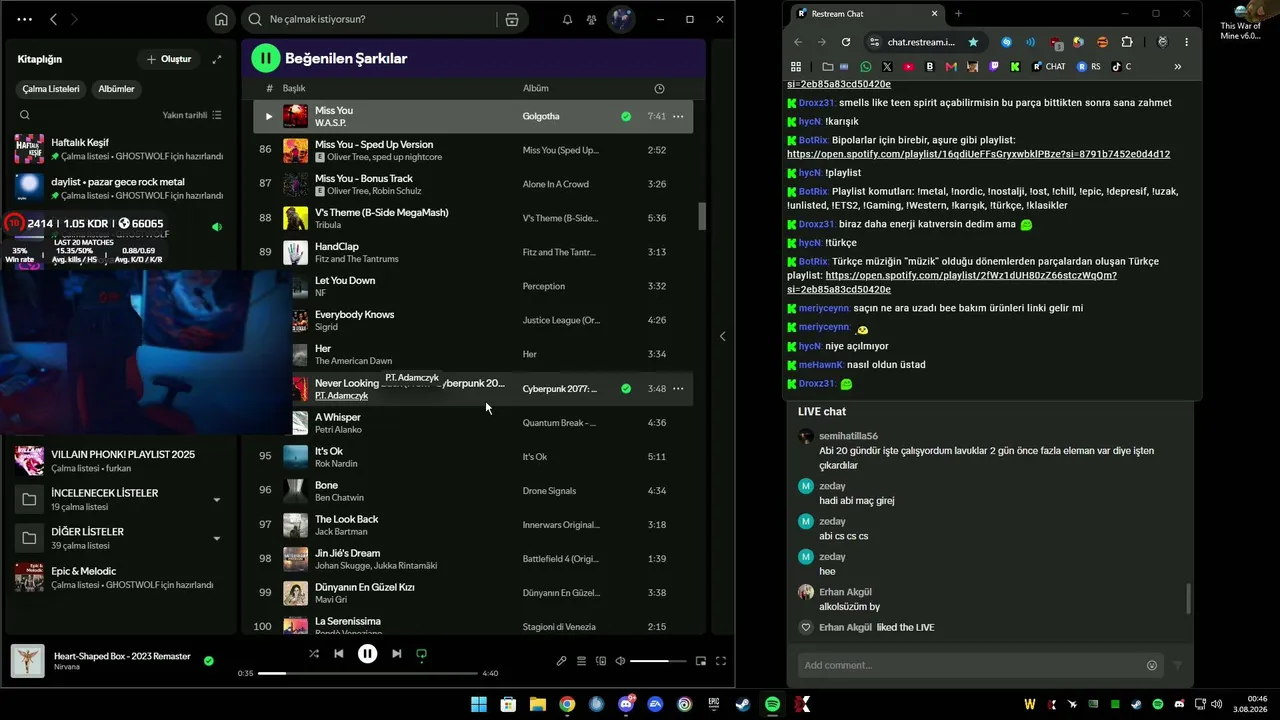Open the Spotify three-dot main menu
The height and width of the screenshot is (720, 1280).
(x=25, y=19)
